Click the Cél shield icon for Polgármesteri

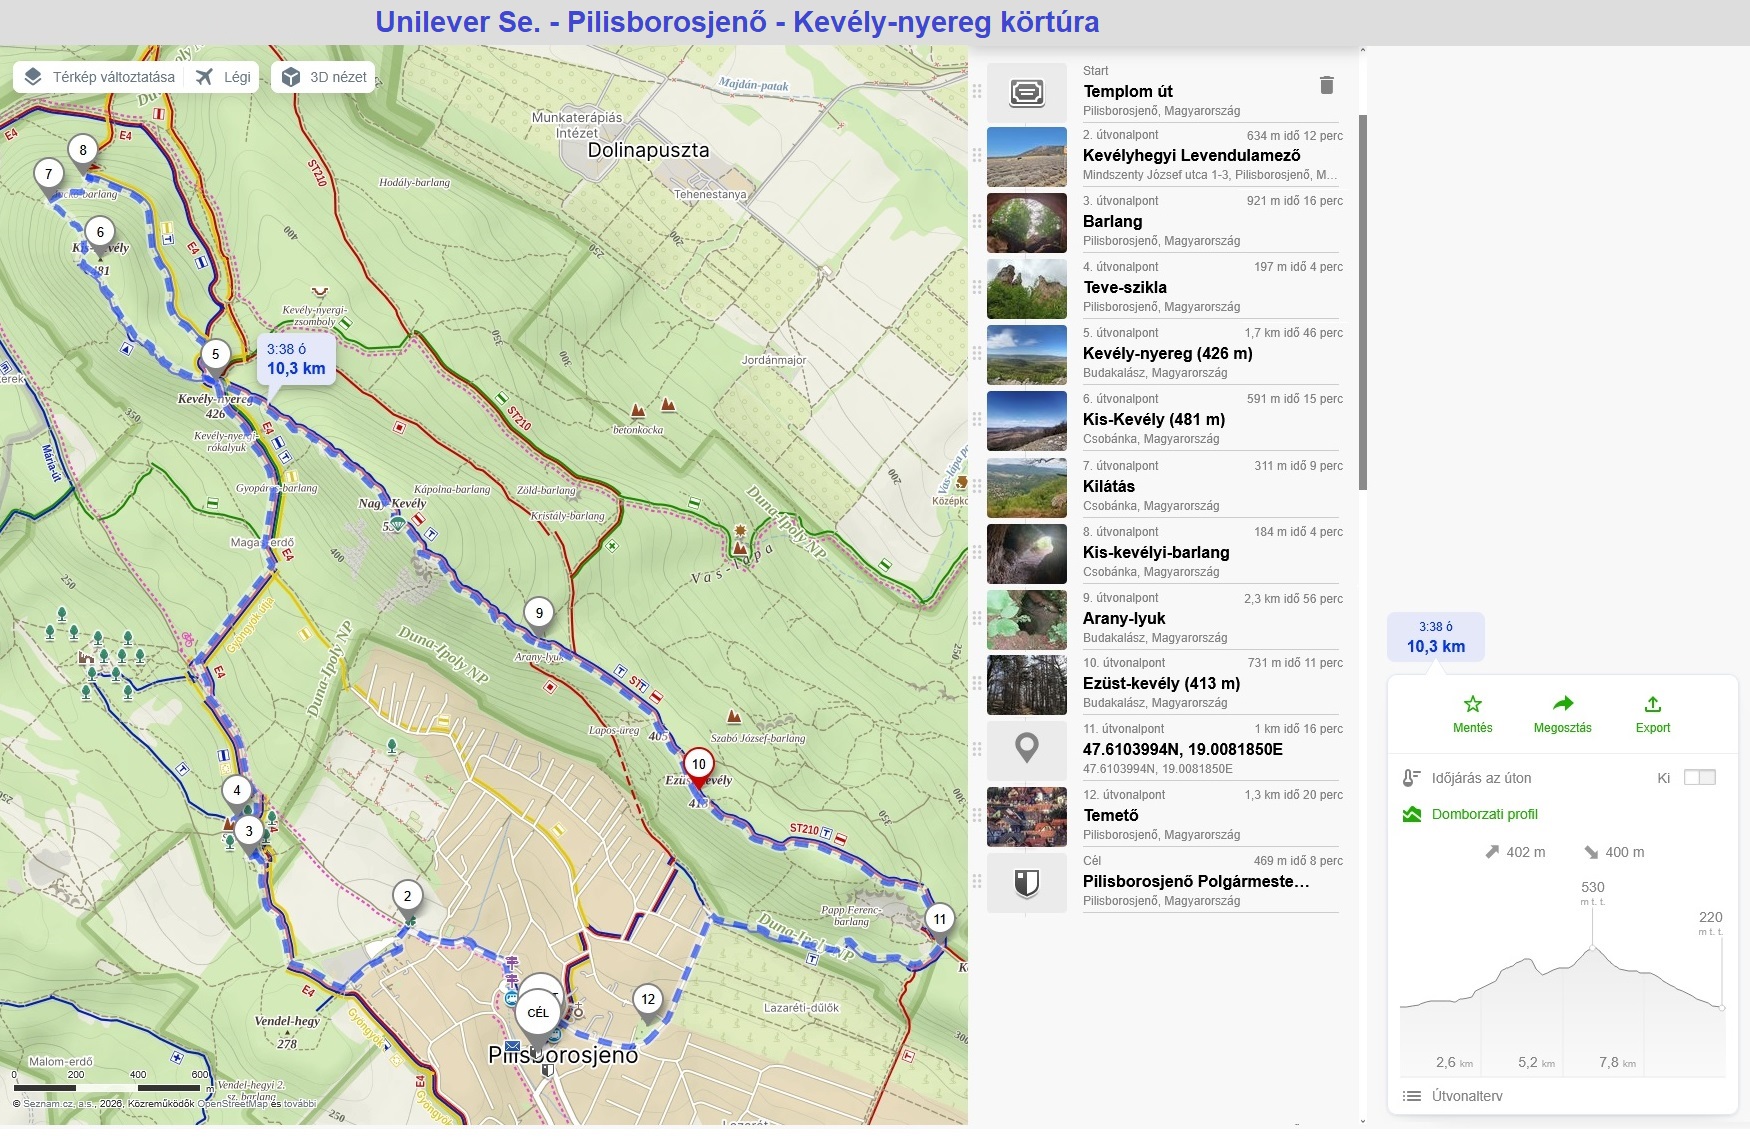pos(1027,883)
